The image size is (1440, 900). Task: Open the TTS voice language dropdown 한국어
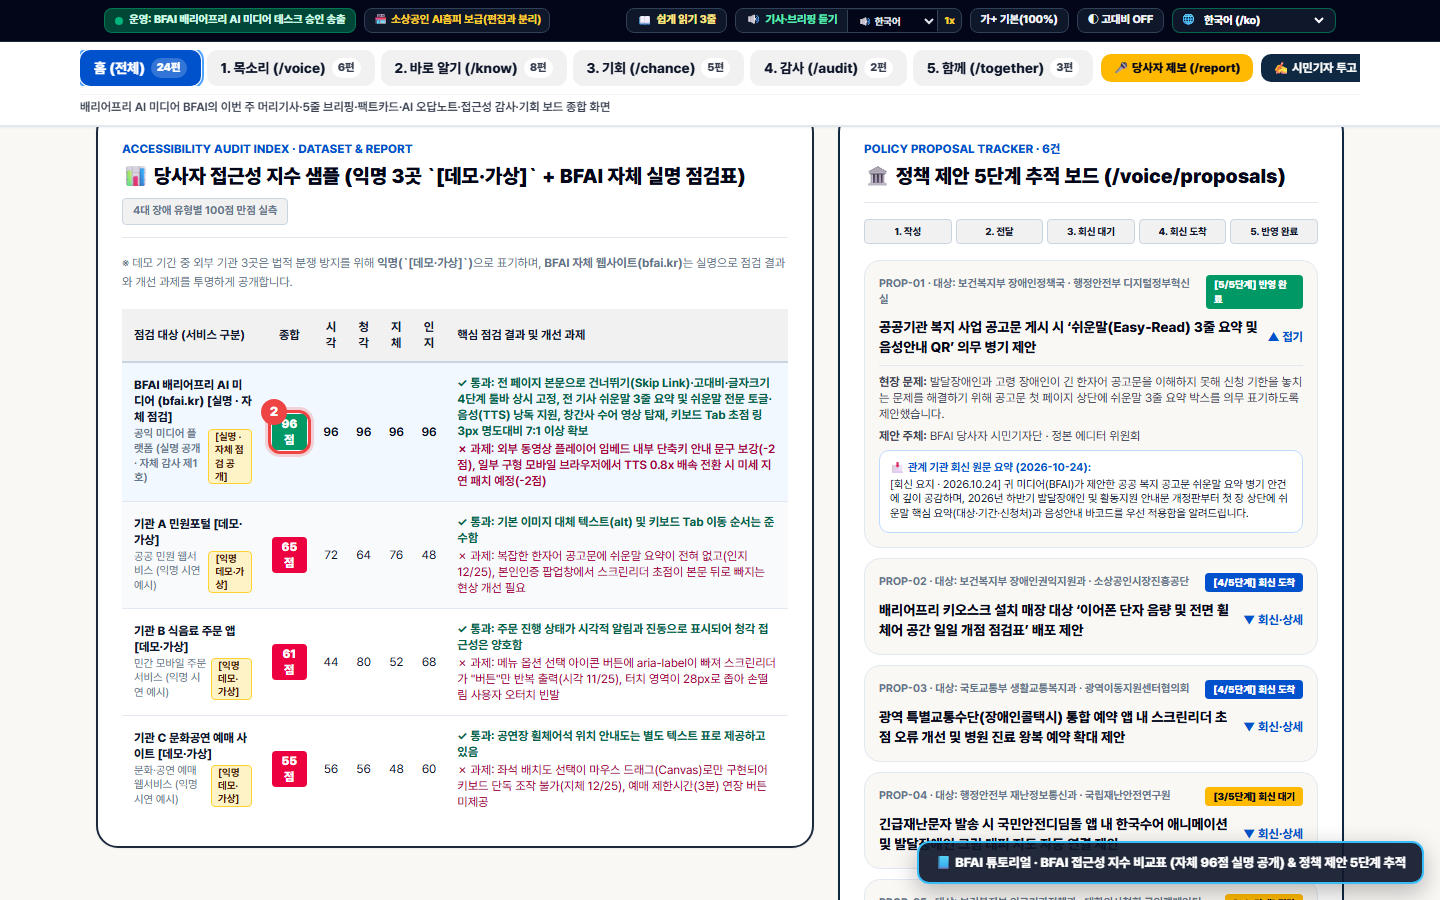tap(896, 21)
